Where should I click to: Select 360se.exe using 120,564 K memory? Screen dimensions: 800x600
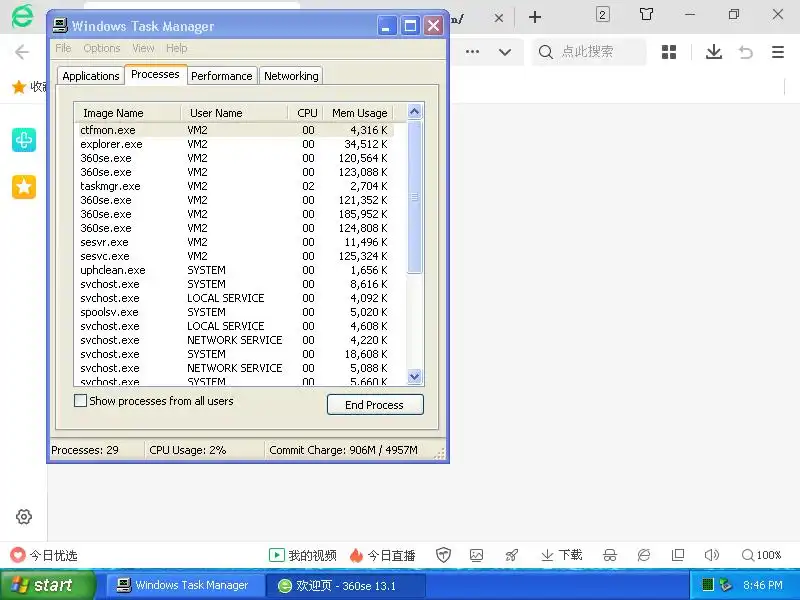point(235,158)
